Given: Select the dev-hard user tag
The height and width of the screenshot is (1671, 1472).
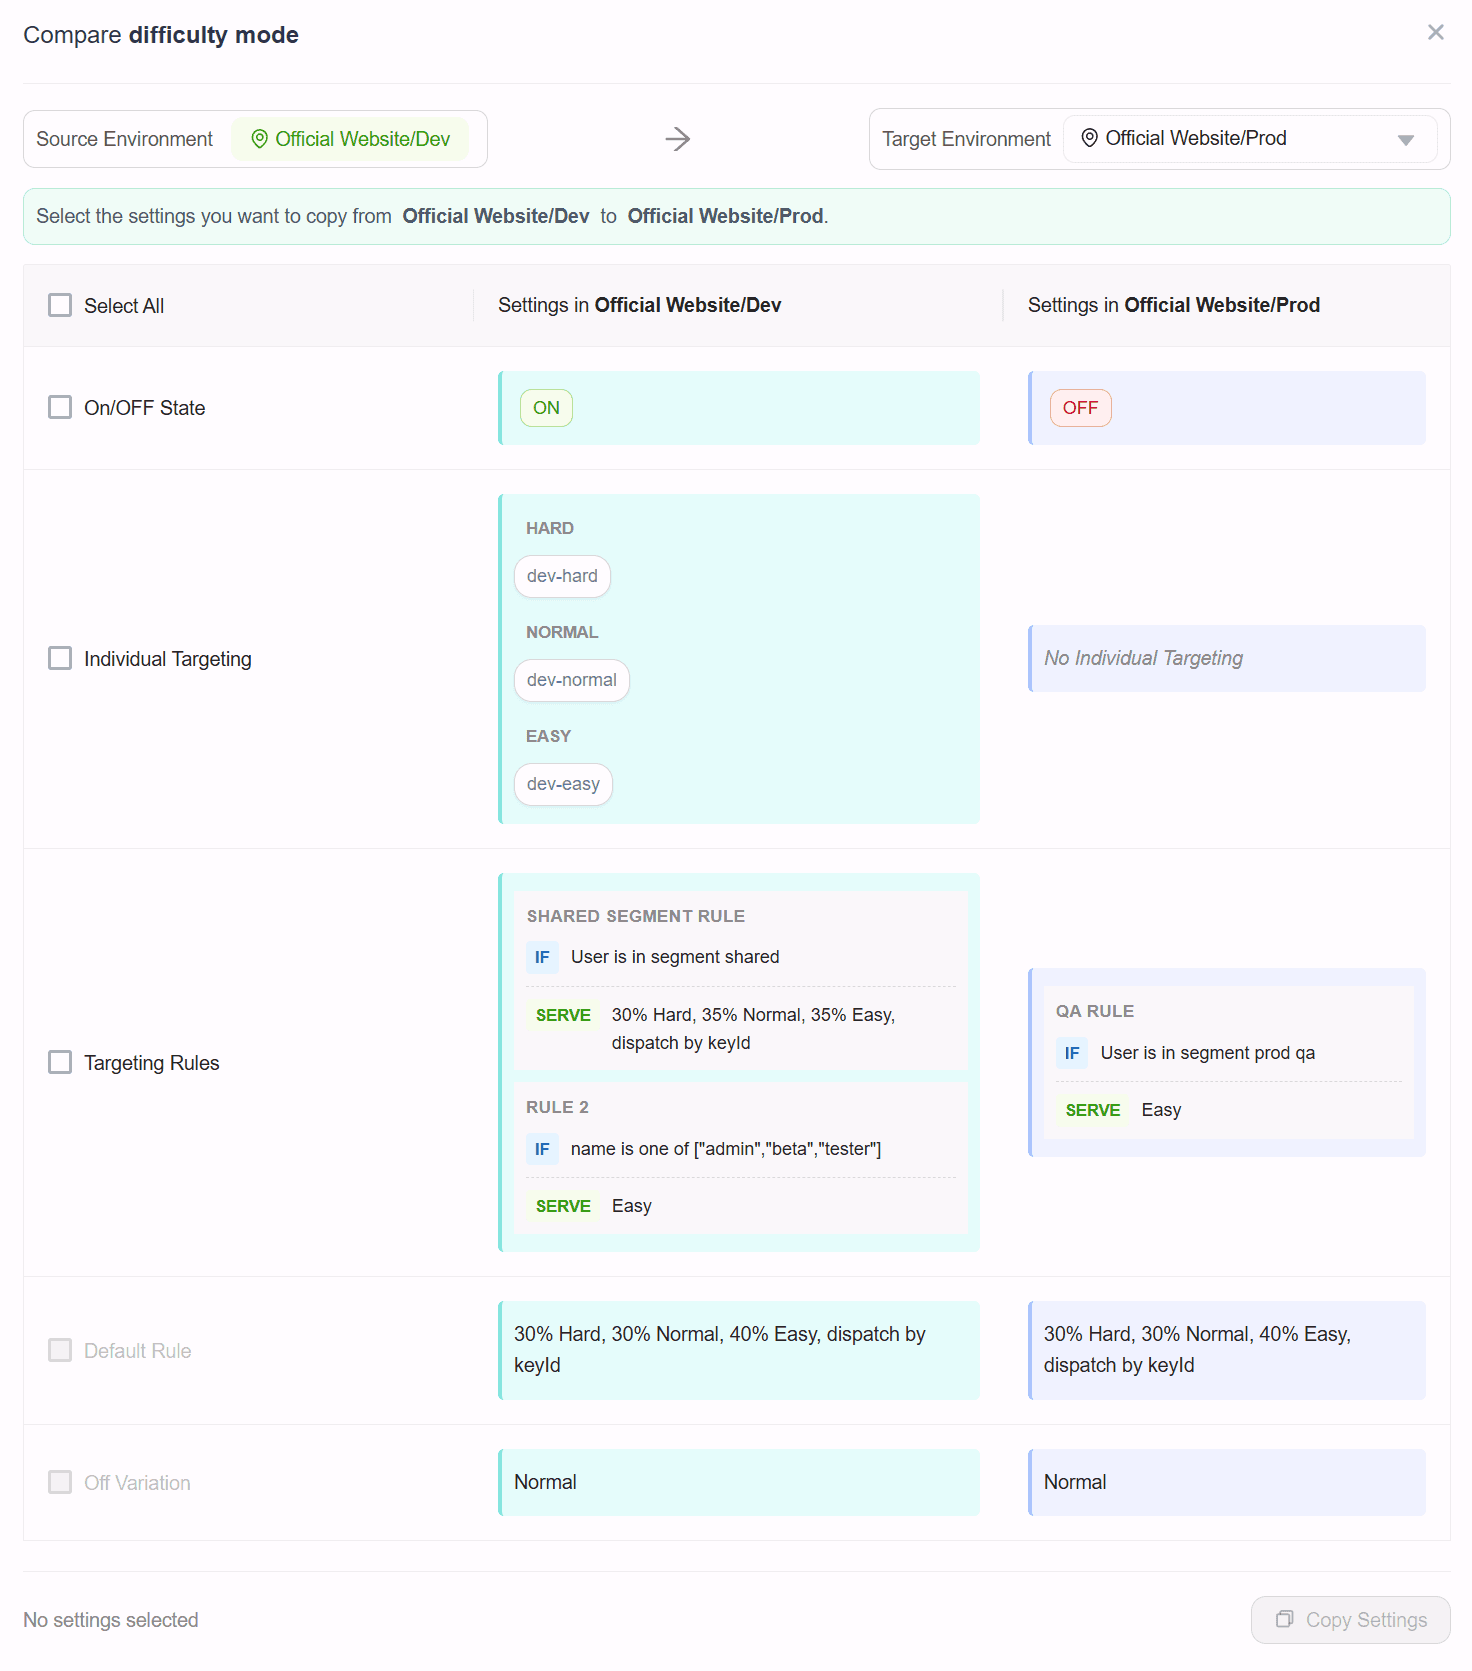Looking at the screenshot, I should [562, 577].
